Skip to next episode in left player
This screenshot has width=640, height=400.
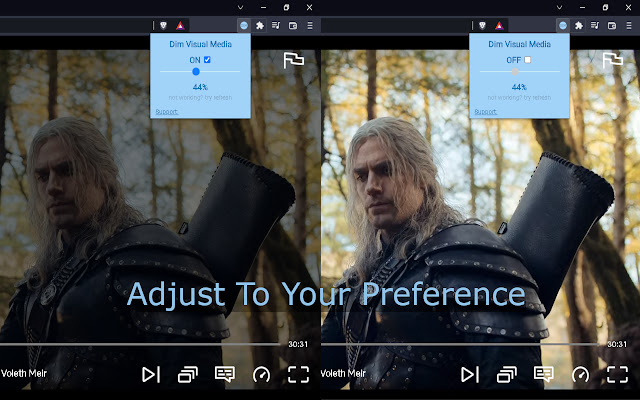tap(151, 374)
